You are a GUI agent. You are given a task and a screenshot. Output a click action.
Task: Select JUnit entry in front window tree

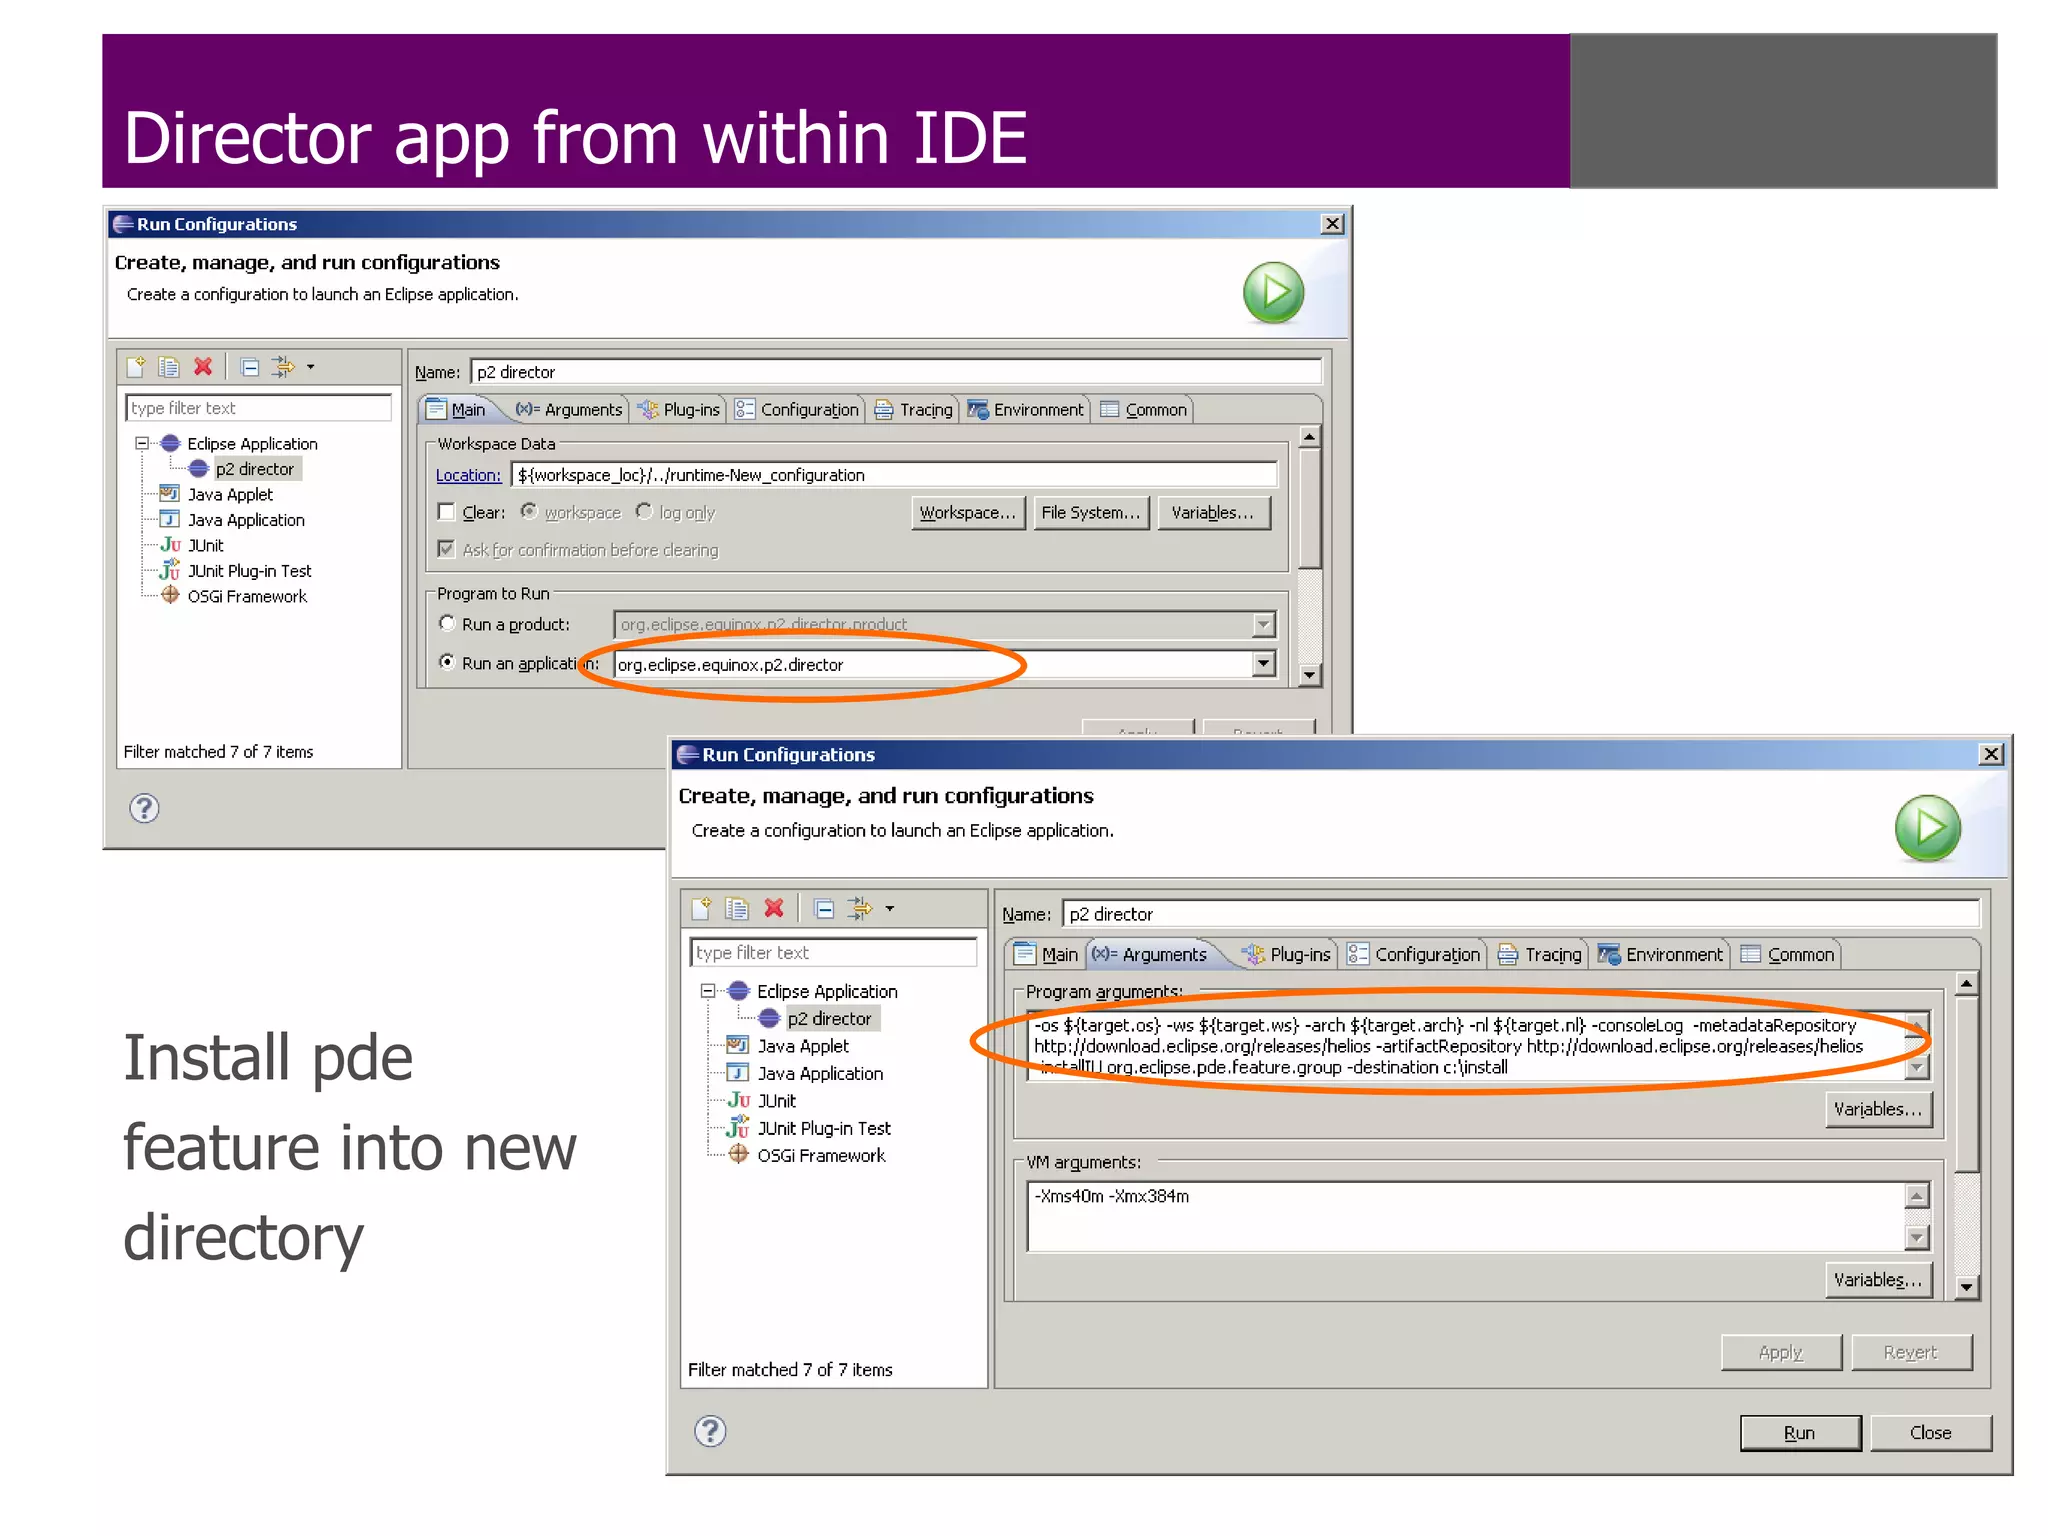coord(776,1101)
